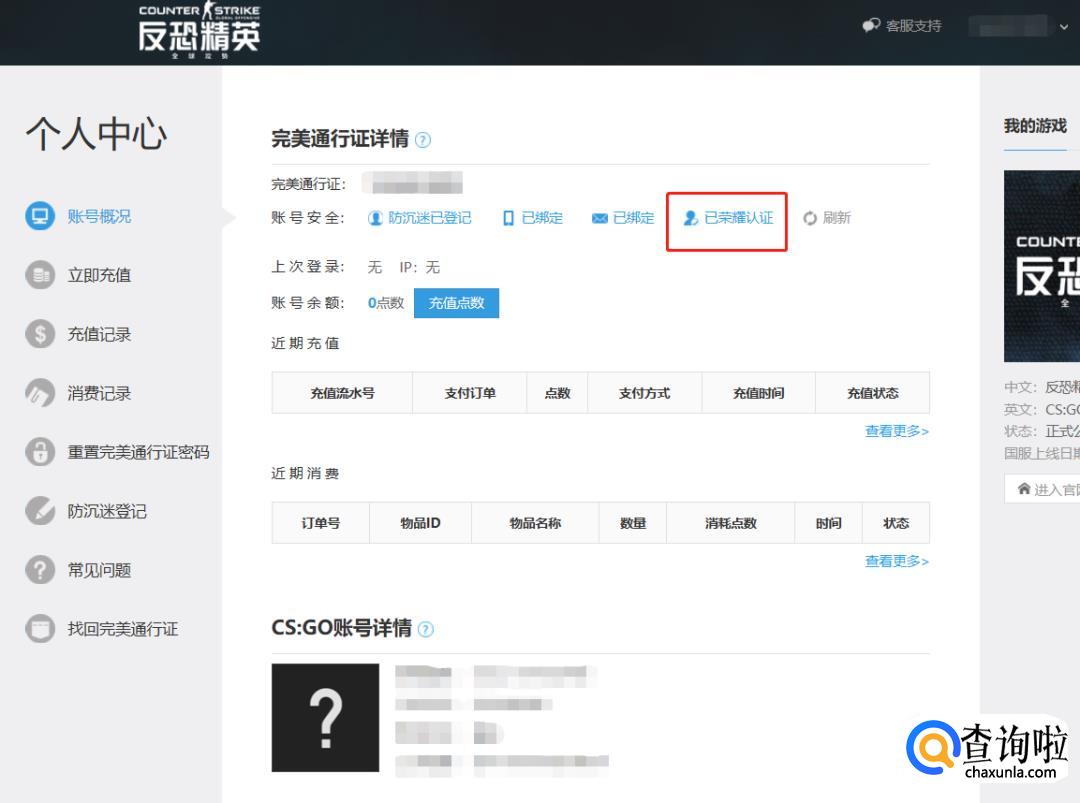Screen dimensions: 1080x803
Task: Click the 订单号 column header
Action: [321, 523]
